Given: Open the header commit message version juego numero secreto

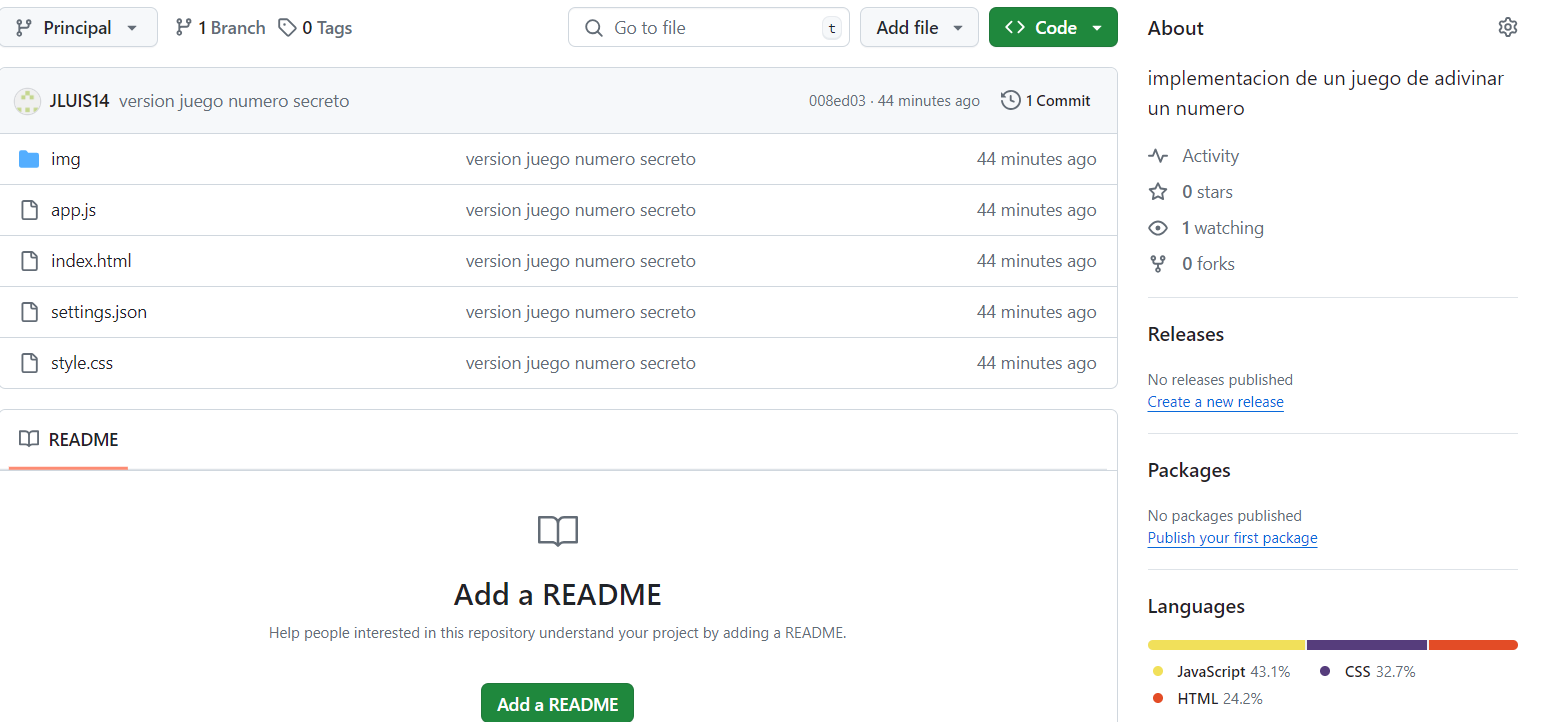Looking at the screenshot, I should pyautogui.click(x=234, y=100).
